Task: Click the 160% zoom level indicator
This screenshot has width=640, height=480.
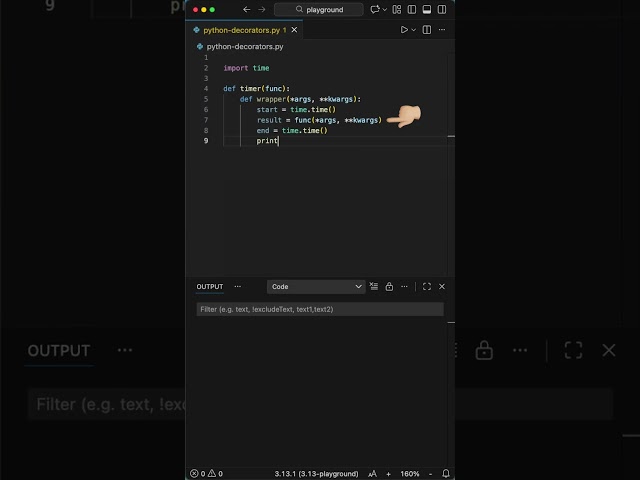Action: 410,473
